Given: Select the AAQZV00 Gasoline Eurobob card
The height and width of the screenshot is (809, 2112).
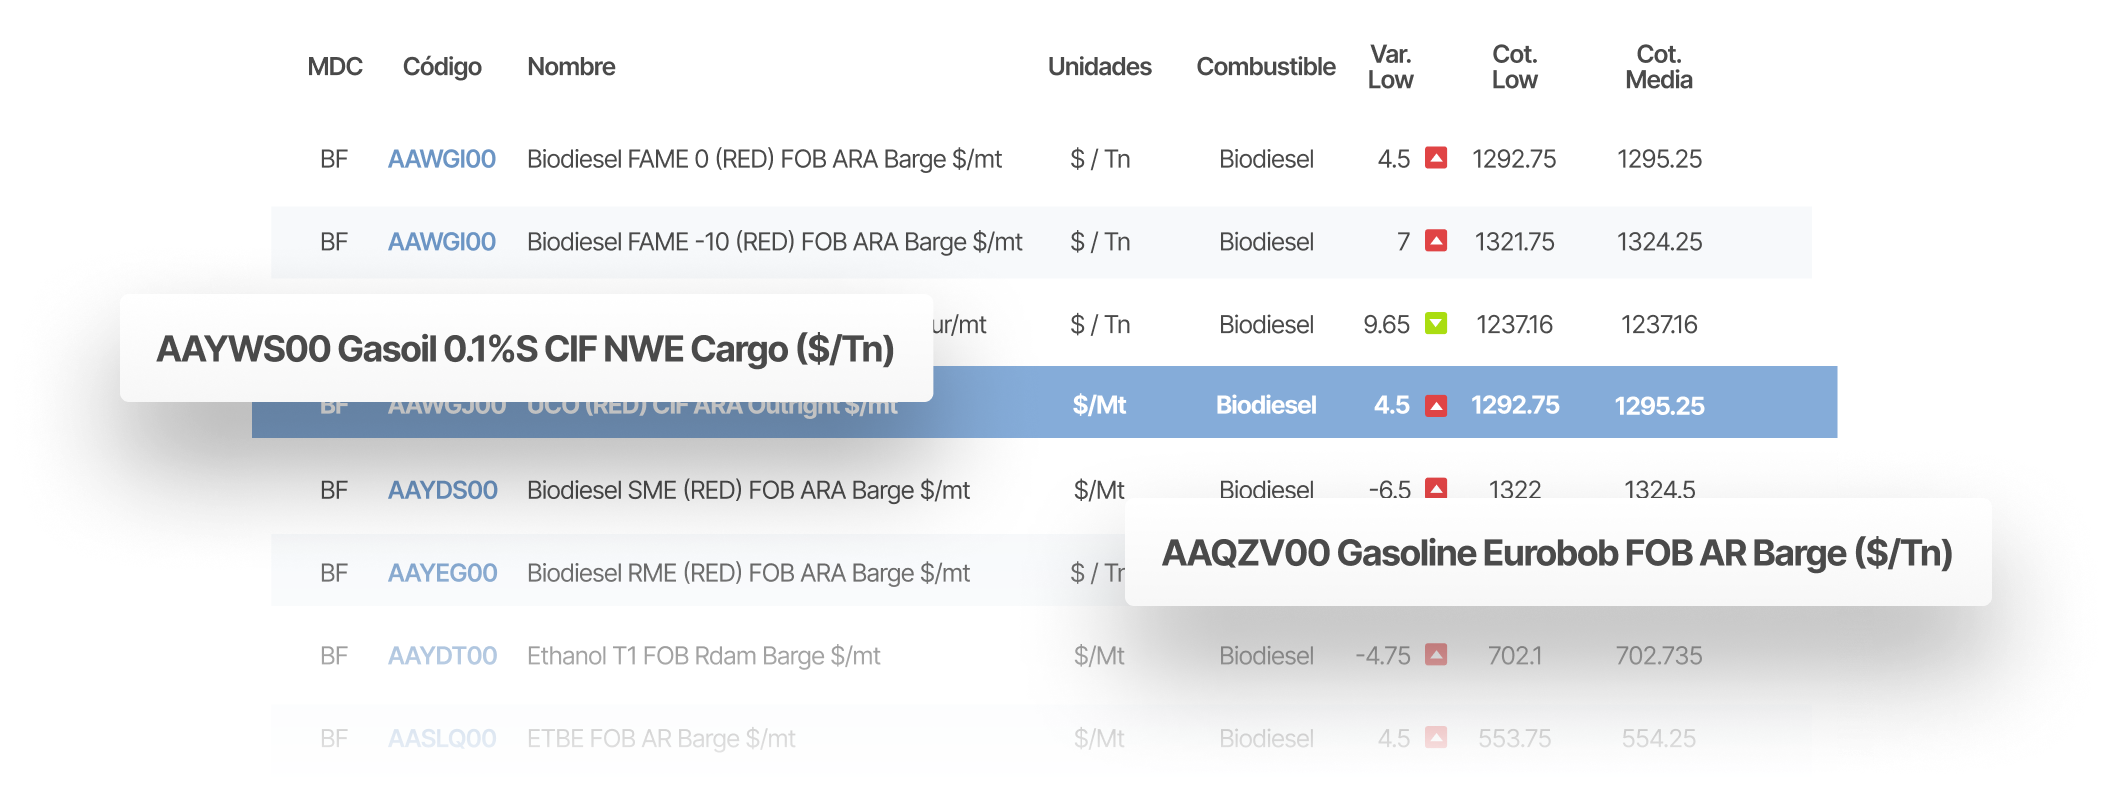Looking at the screenshot, I should pyautogui.click(x=1558, y=552).
